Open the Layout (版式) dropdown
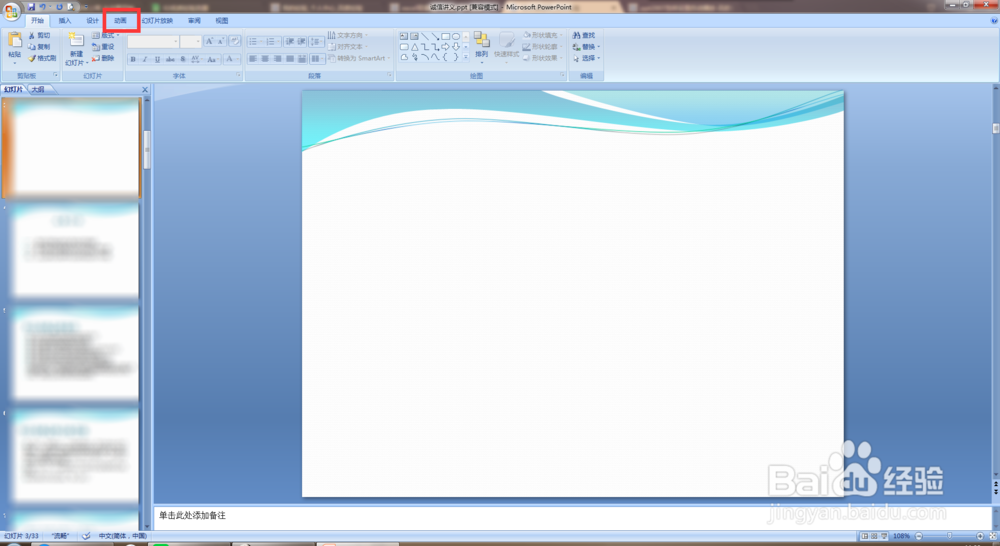1000x546 pixels. (x=105, y=36)
